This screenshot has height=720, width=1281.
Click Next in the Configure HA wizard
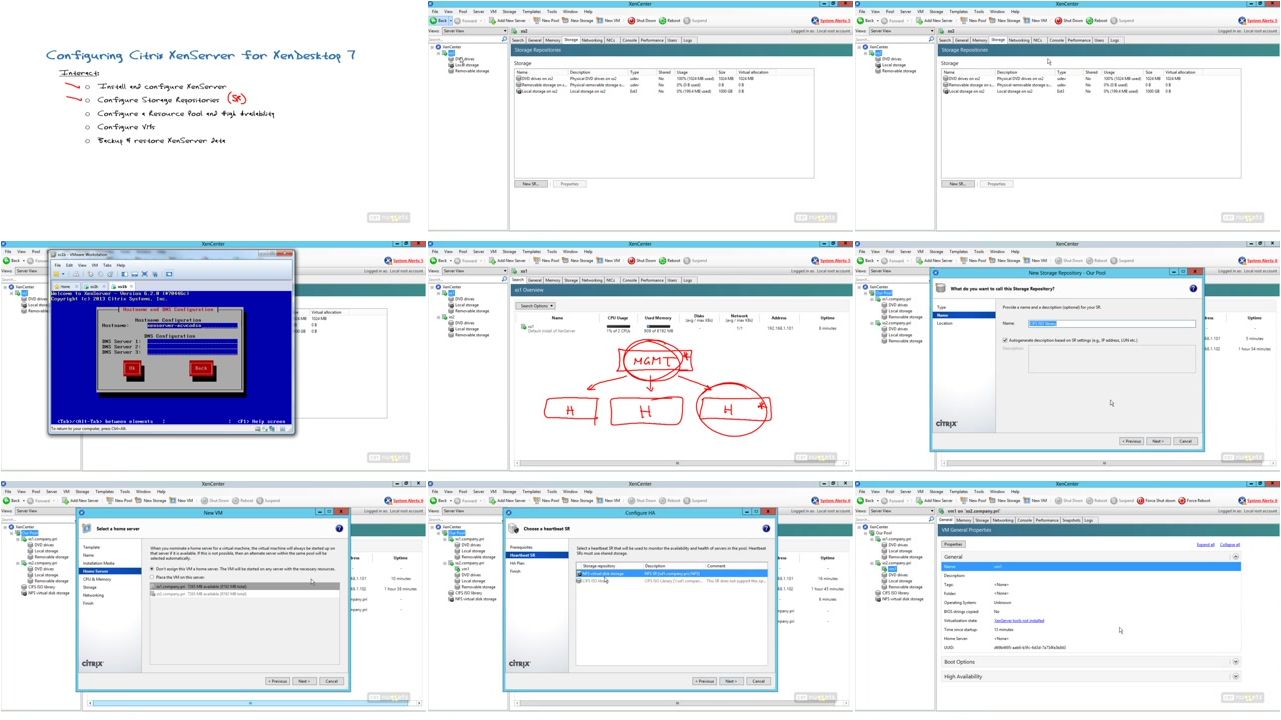pyautogui.click(x=730, y=681)
